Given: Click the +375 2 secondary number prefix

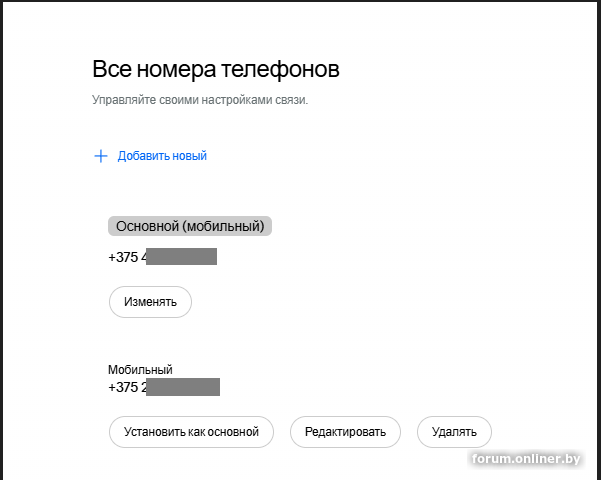Looking at the screenshot, I should [128, 387].
